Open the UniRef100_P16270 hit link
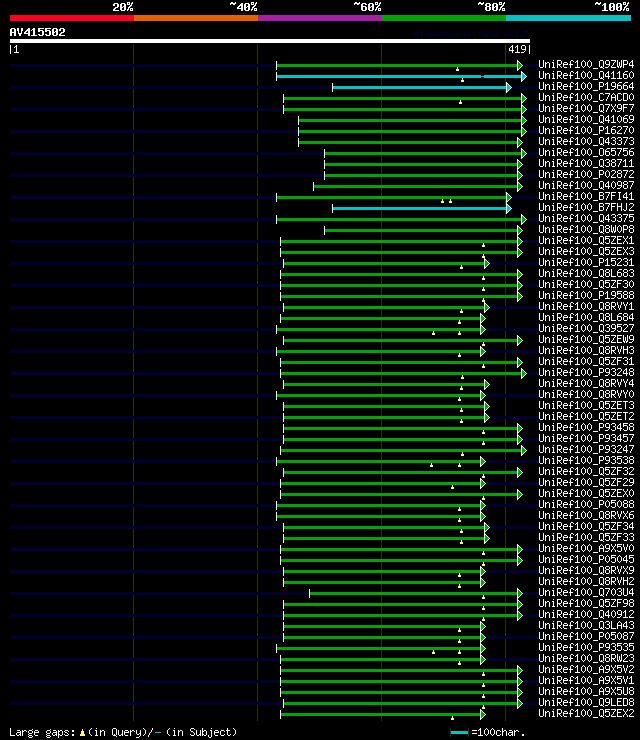 [586, 130]
